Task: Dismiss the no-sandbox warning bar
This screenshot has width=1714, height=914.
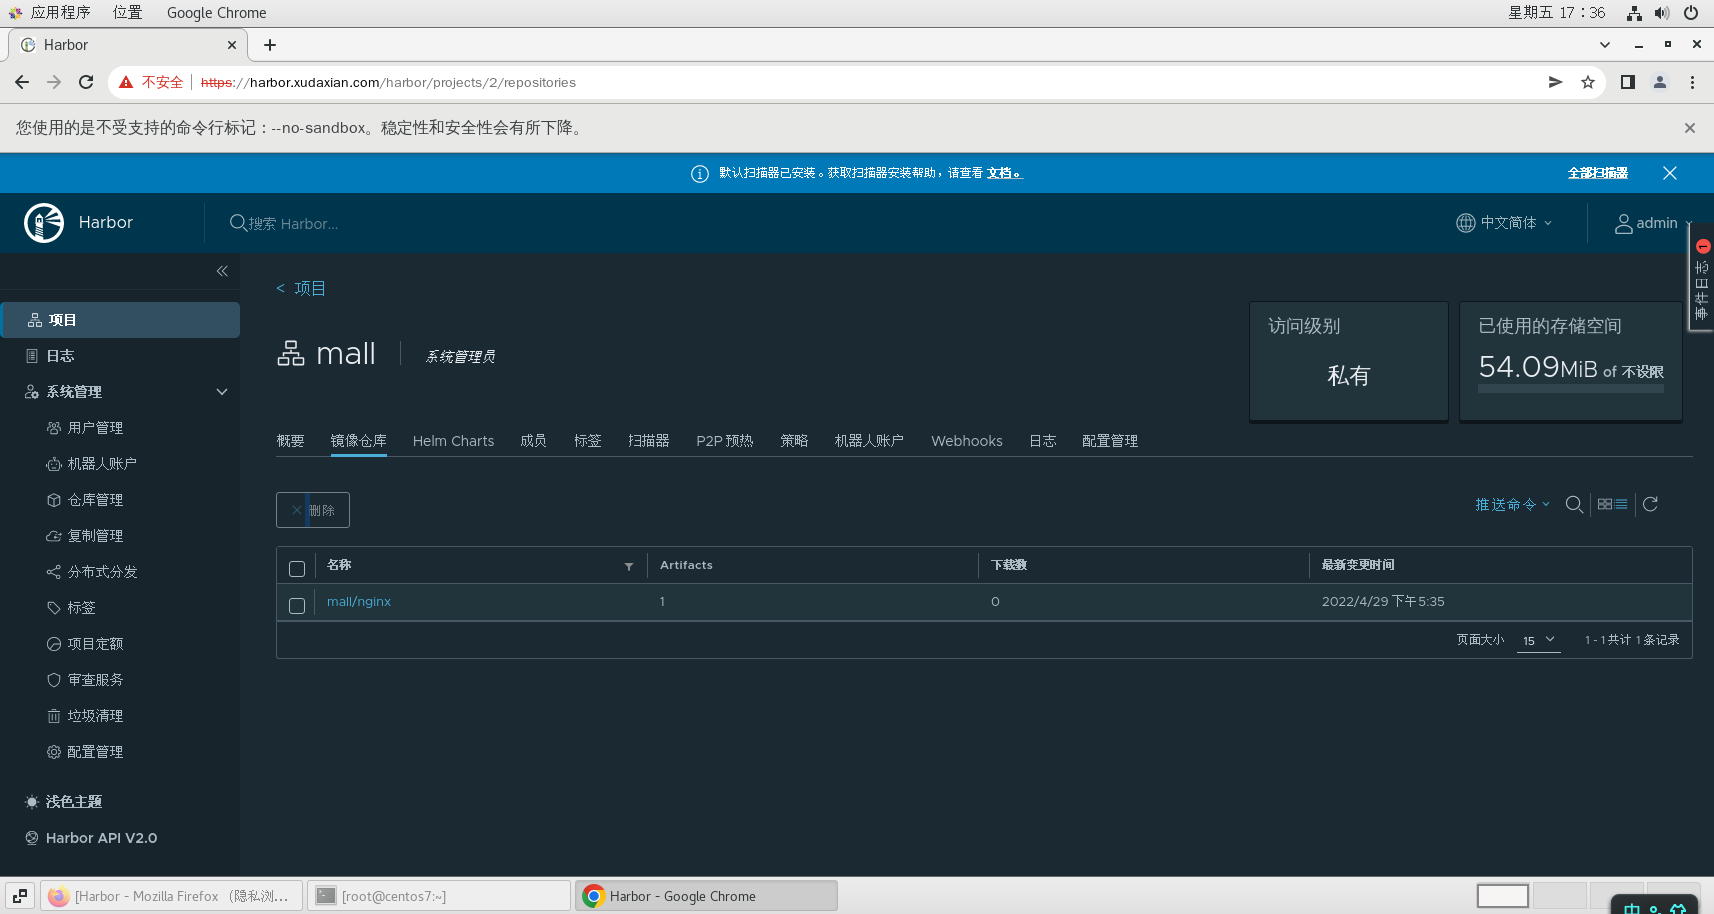Action: point(1690,128)
